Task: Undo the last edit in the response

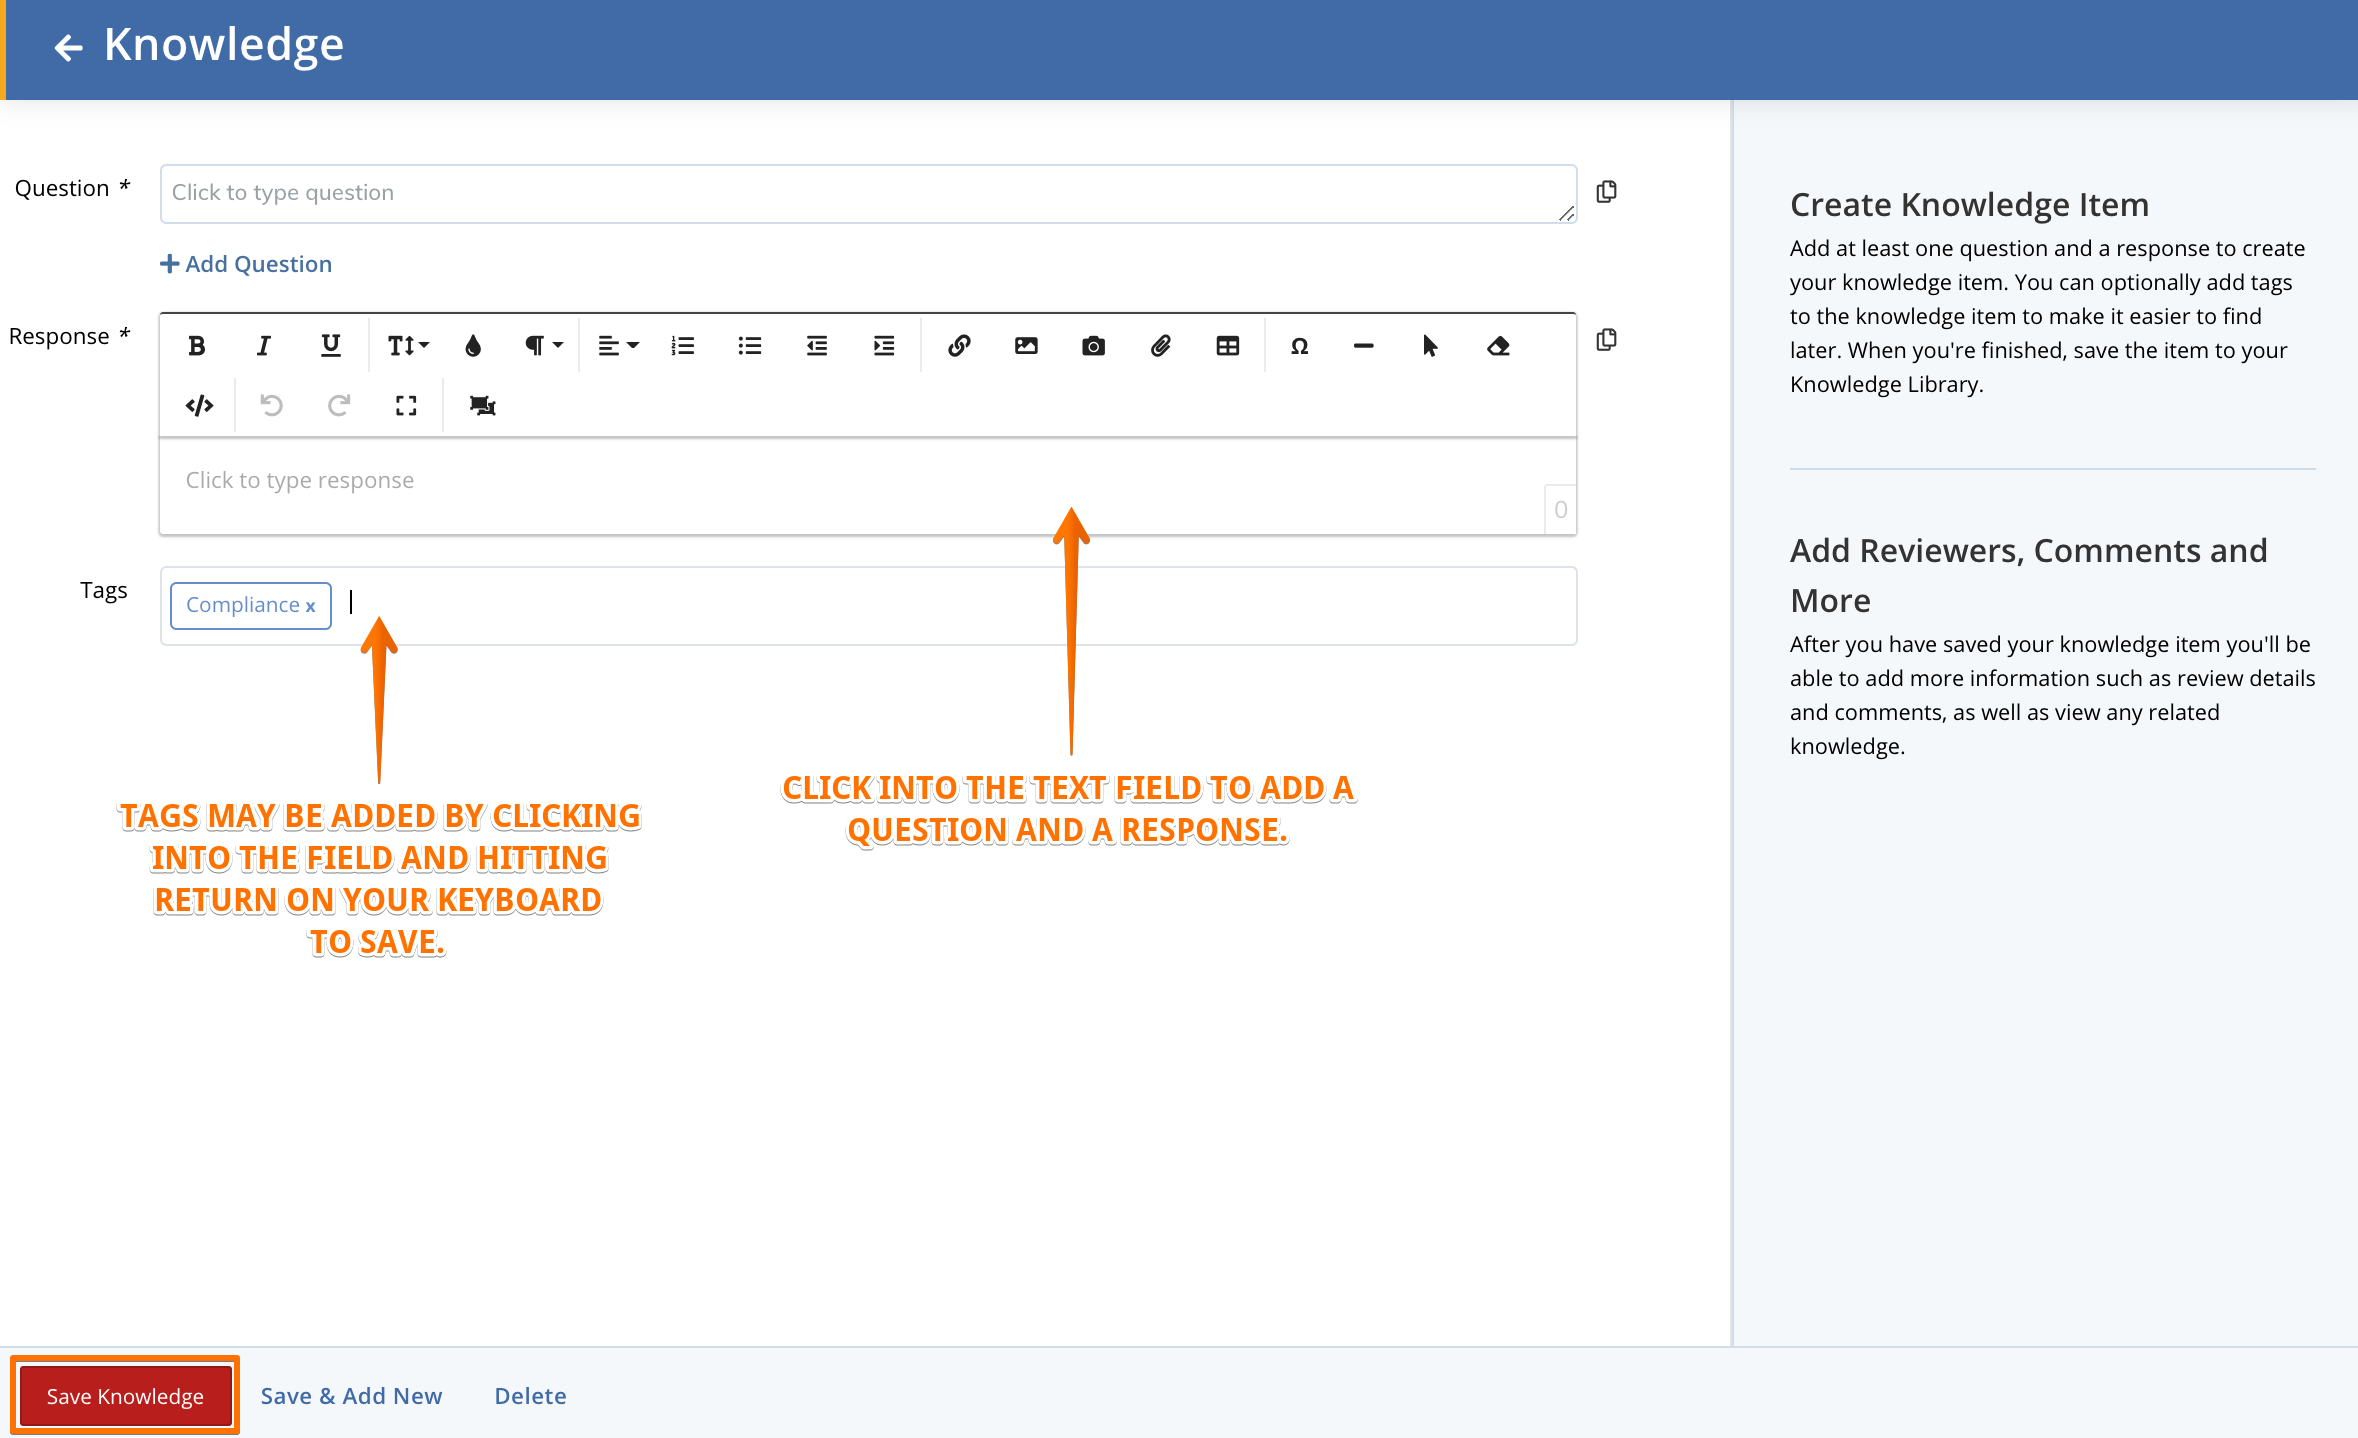Action: [271, 405]
